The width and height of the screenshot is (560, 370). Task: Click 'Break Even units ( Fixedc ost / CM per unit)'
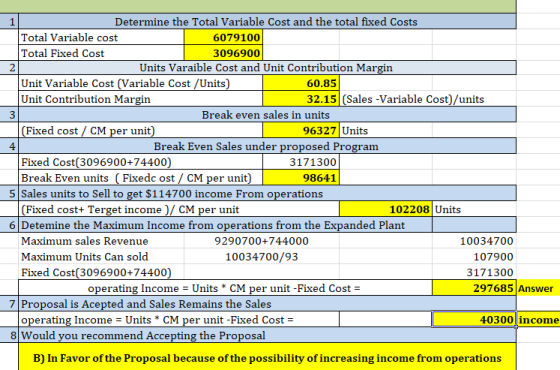pyautogui.click(x=141, y=178)
